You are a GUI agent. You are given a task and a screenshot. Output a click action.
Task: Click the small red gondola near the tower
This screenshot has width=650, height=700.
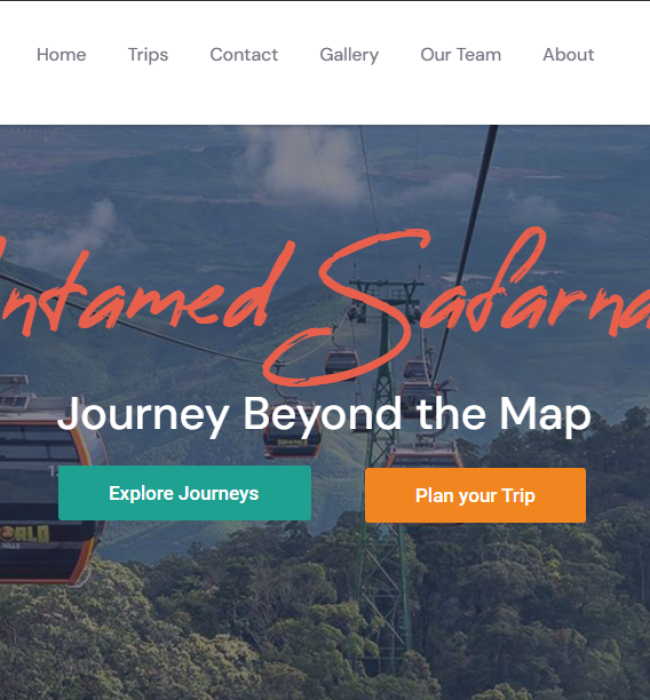pyautogui.click(x=342, y=362)
